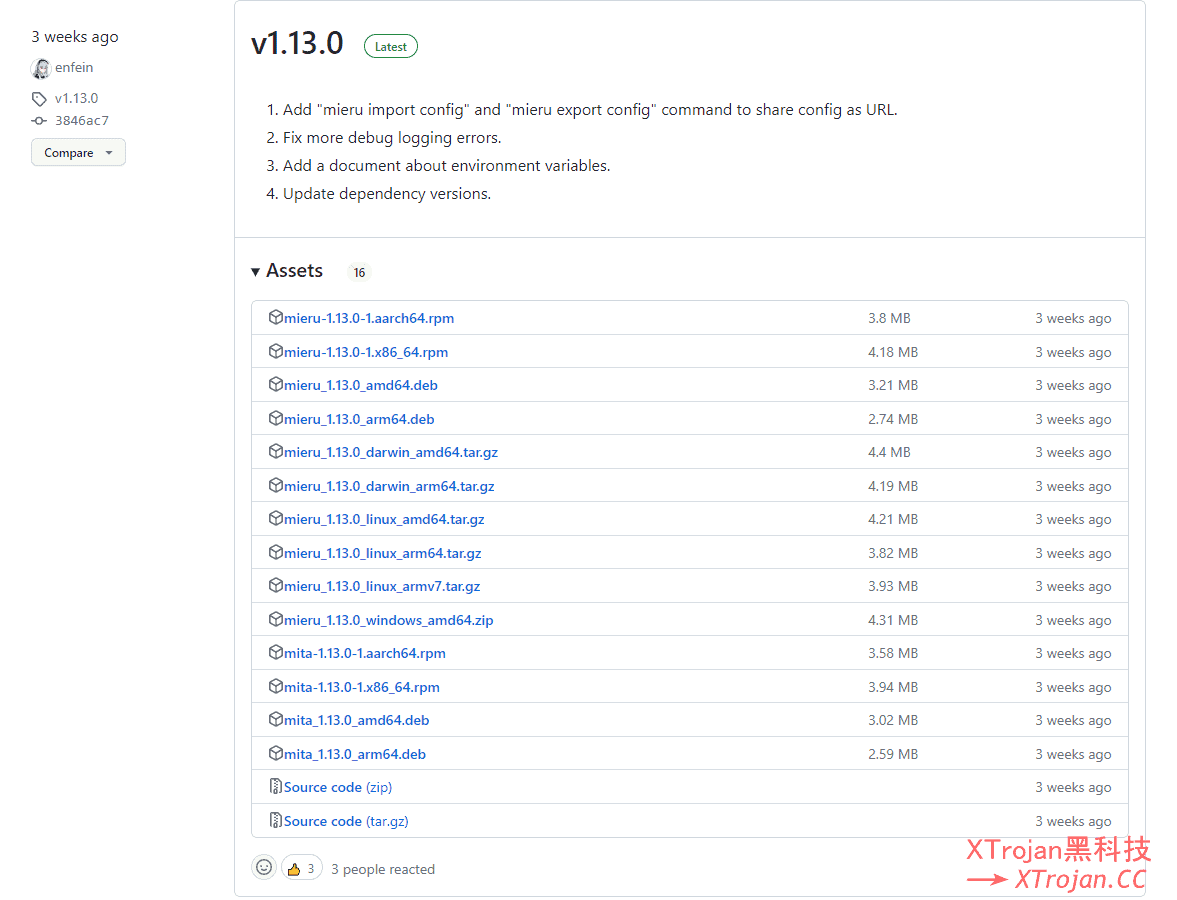Click the 3.58 MB size text
Viewport: 1177px width, 900px height.
click(893, 653)
